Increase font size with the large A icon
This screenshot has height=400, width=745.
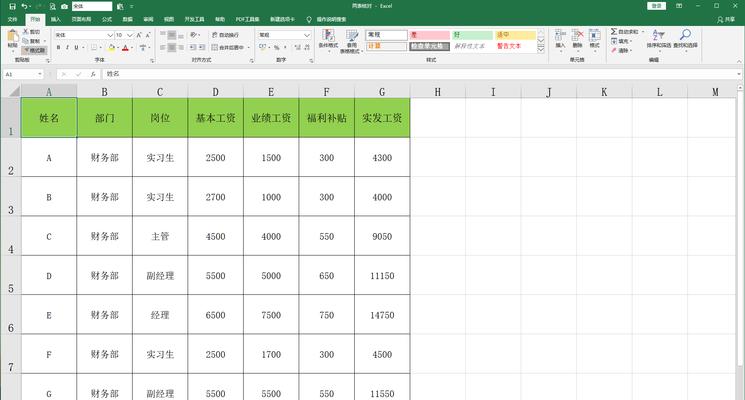(139, 35)
